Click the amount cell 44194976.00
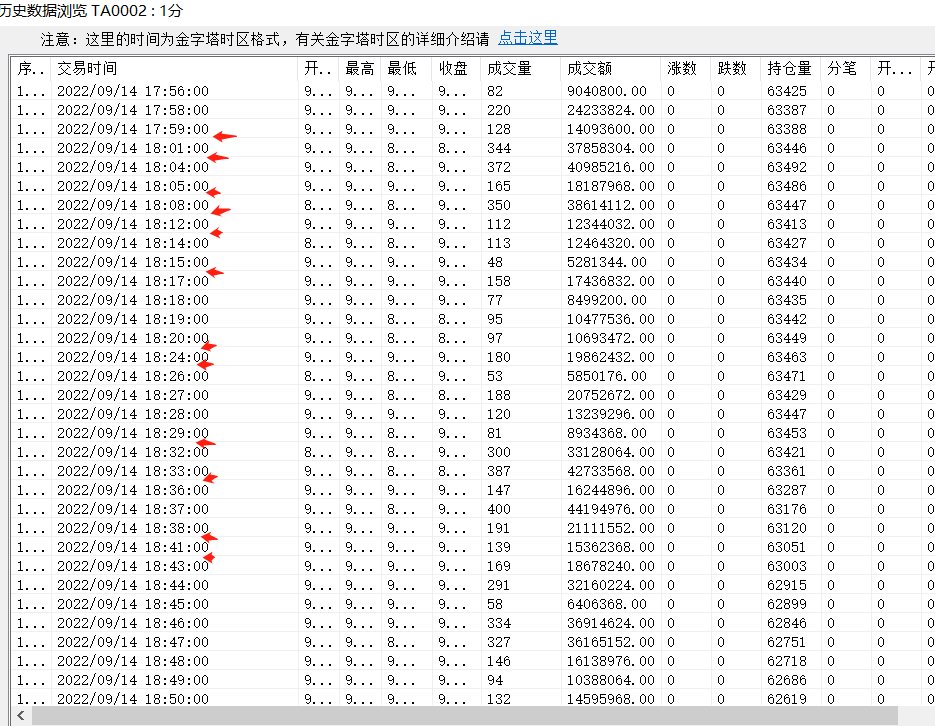Screen dimensions: 935x726 (x=611, y=509)
